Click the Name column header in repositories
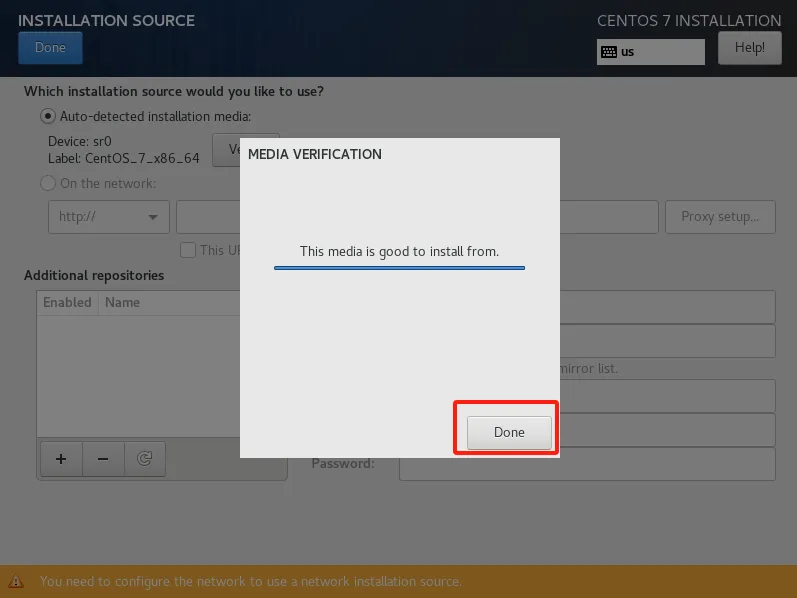 pos(123,302)
